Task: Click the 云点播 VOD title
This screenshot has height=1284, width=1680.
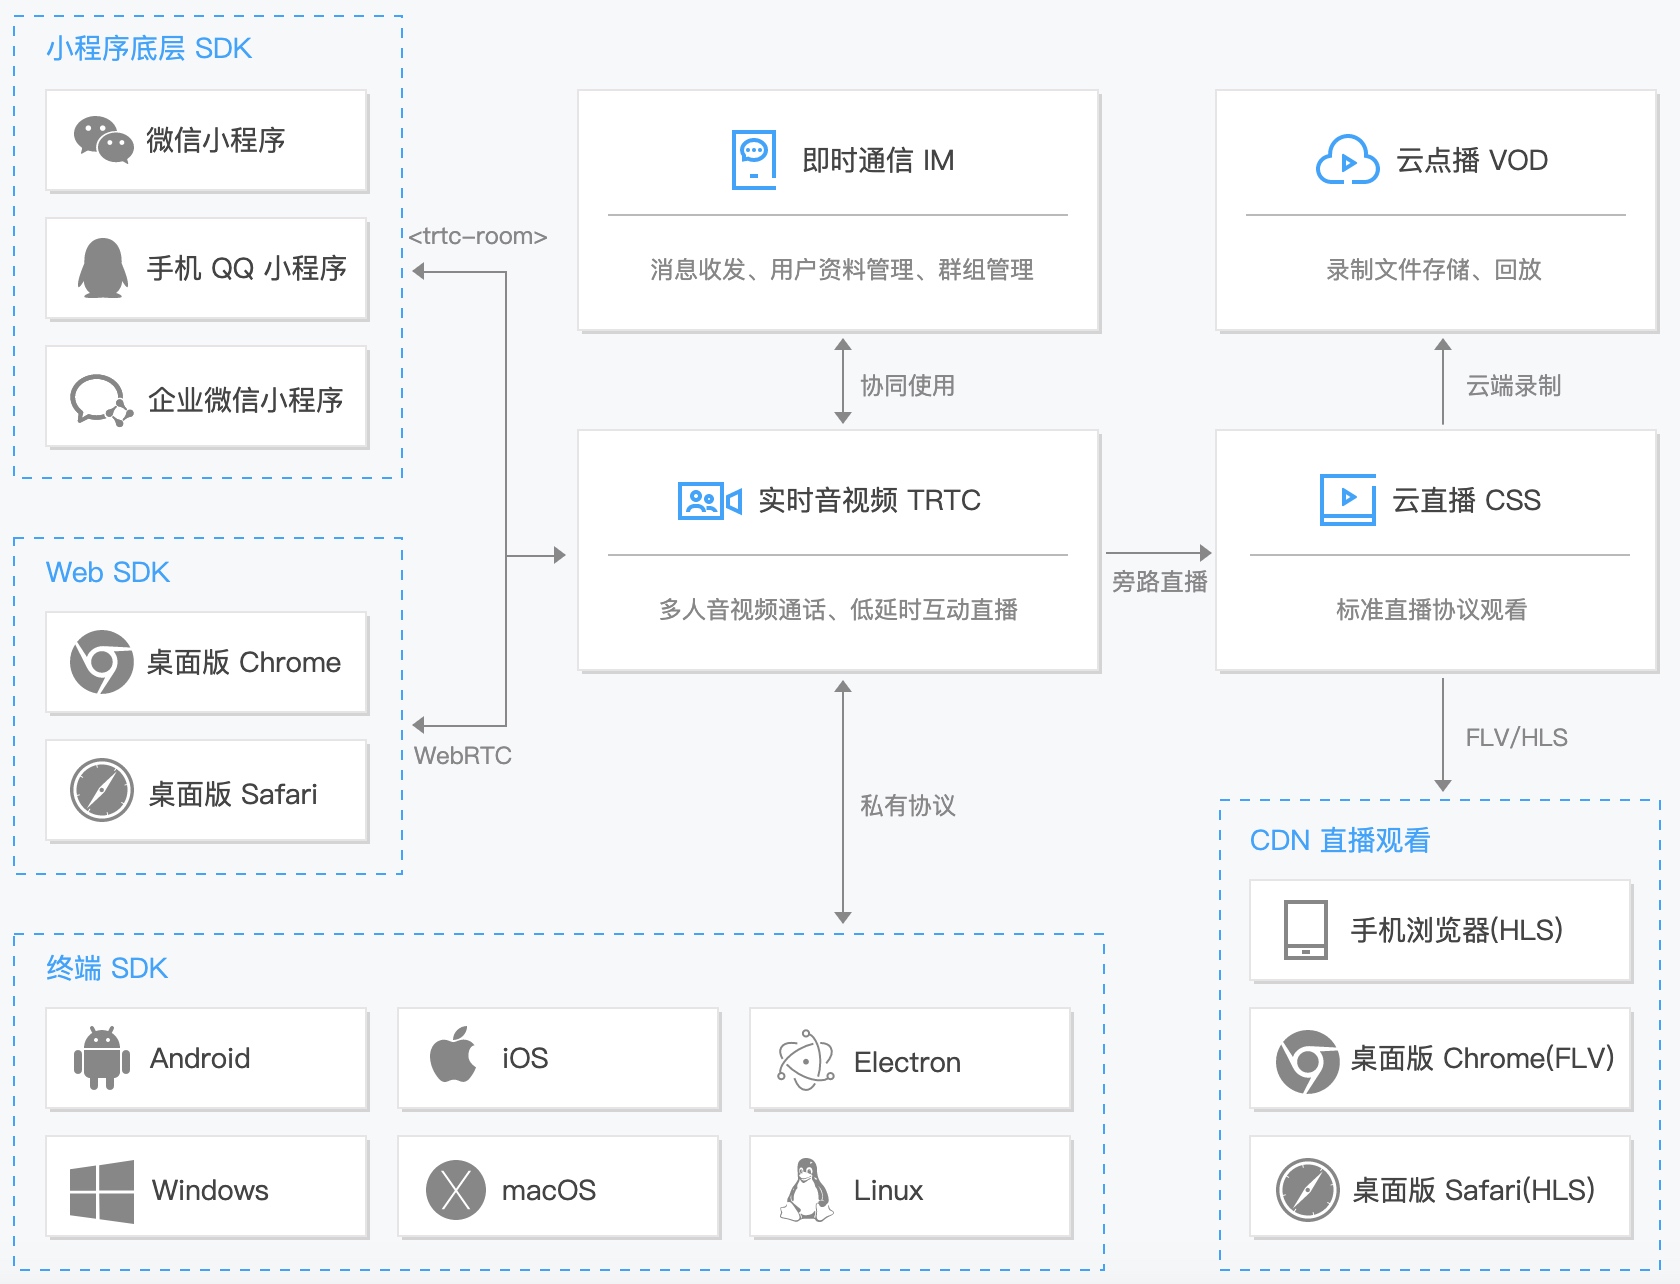Action: [1472, 160]
